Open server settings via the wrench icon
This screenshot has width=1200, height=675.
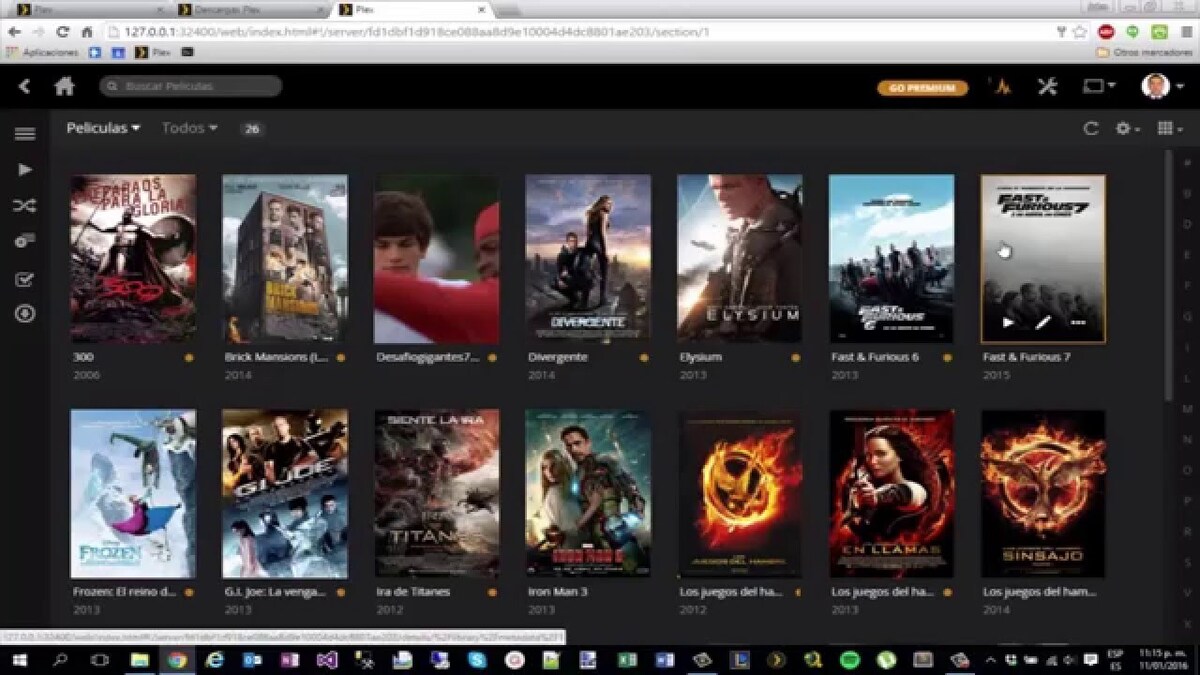click(1046, 87)
